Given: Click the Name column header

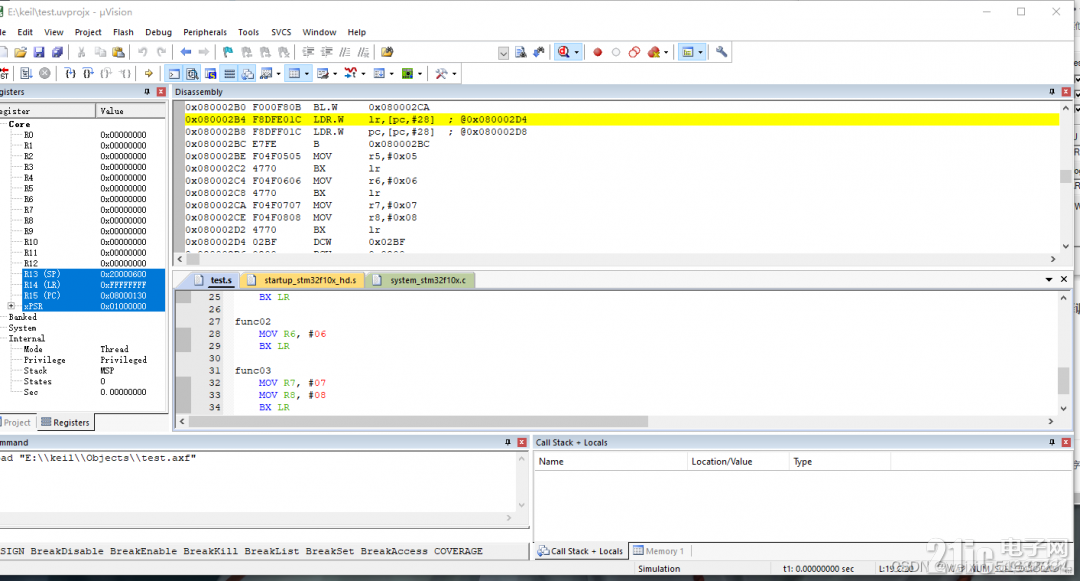Looking at the screenshot, I should click(x=611, y=462).
